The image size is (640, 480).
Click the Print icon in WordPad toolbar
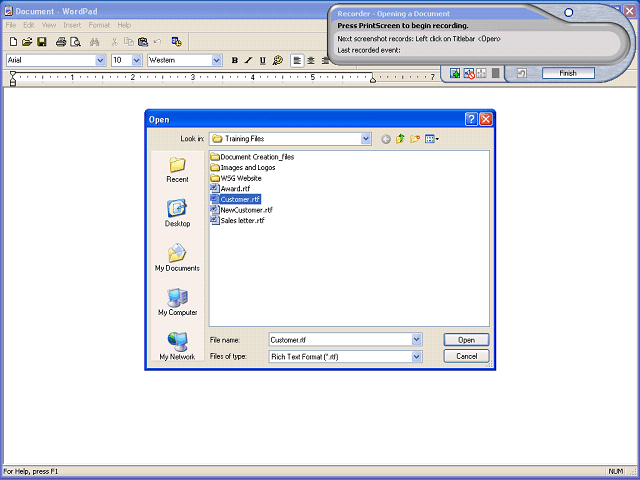61,42
